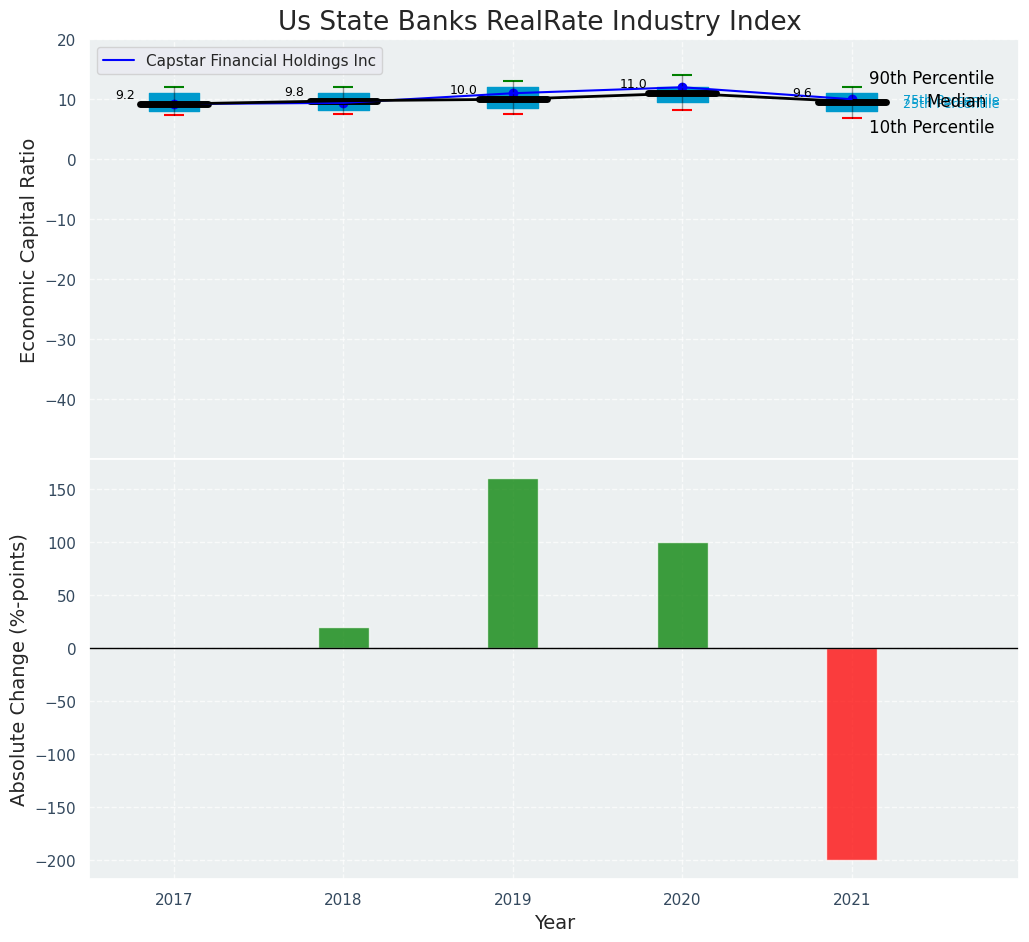Click the blue line sample in the legend
This screenshot has height=942, width=1029.
coord(120,61)
